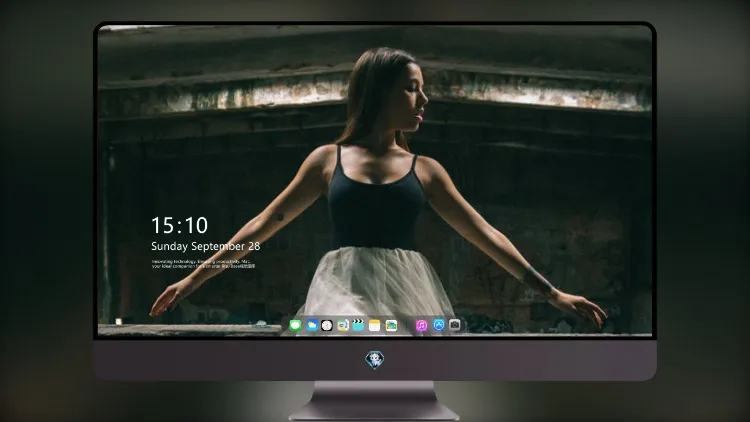The width and height of the screenshot is (750, 422).
Task: Open the Weather app in dock
Action: pyautogui.click(x=312, y=325)
